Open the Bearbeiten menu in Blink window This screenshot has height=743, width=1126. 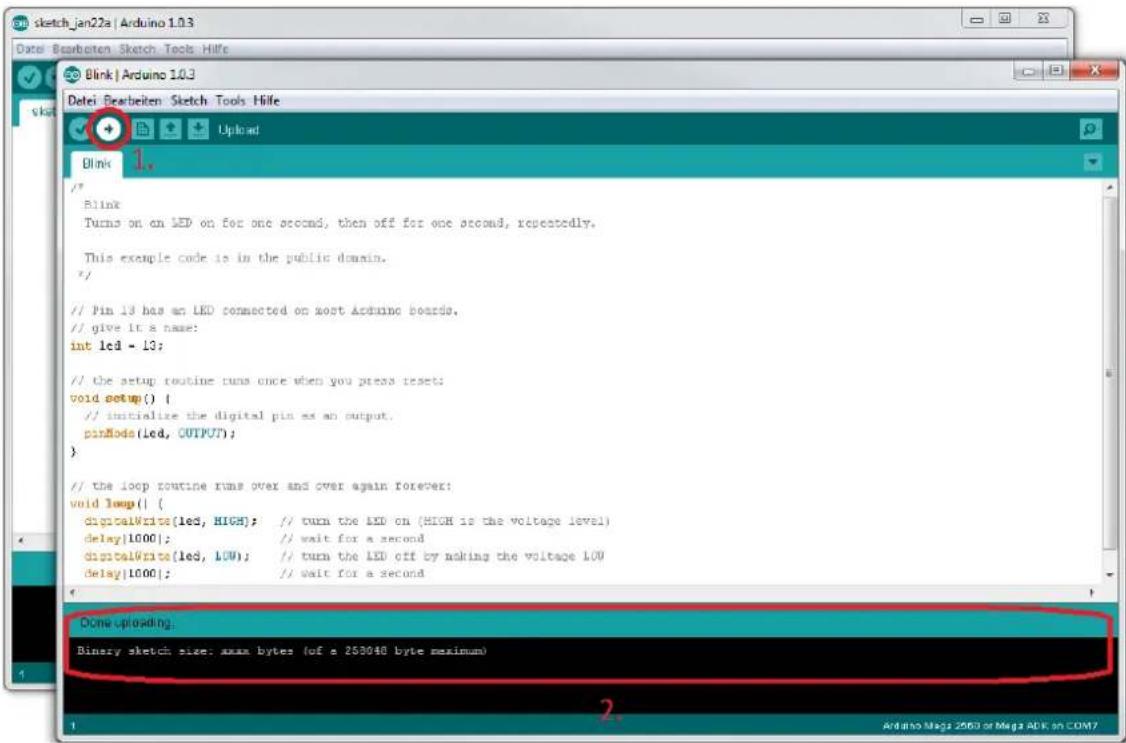(133, 101)
